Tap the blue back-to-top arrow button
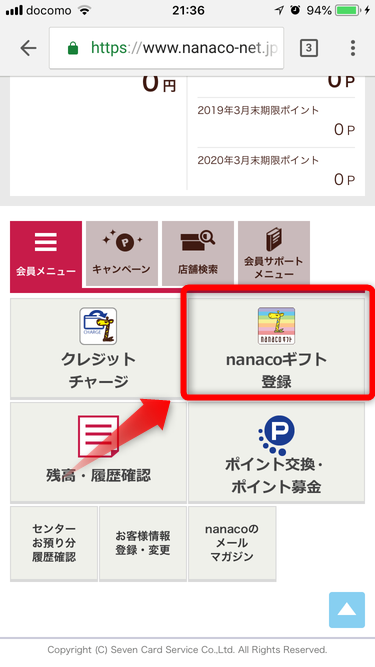Image resolution: width=375 pixels, height=667 pixels. [347, 610]
